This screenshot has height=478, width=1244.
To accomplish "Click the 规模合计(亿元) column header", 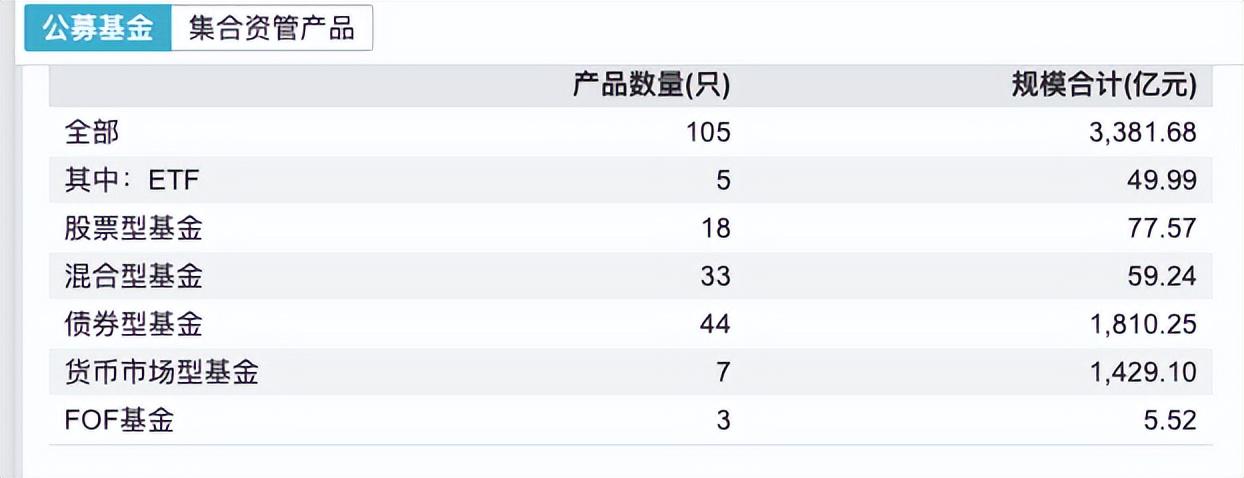I will click(1104, 85).
